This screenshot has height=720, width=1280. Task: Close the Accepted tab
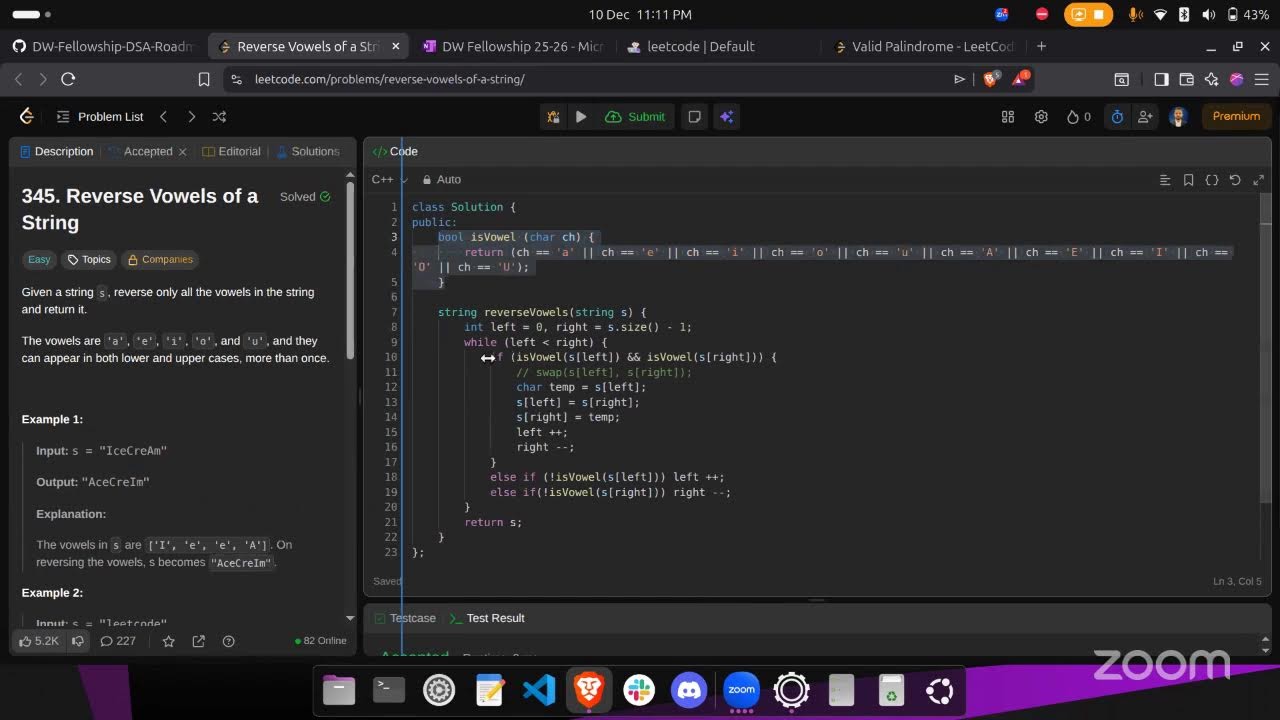(x=182, y=152)
